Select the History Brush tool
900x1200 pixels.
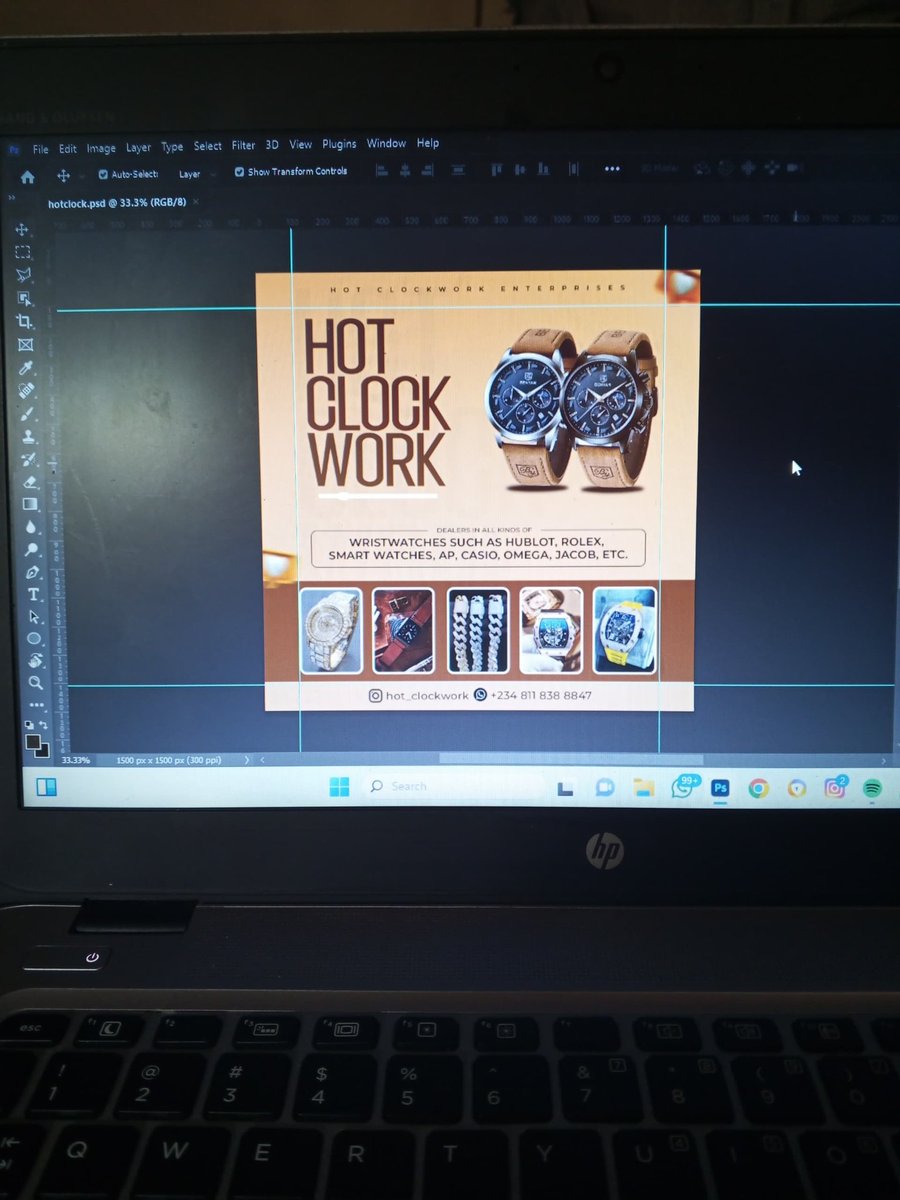29,459
